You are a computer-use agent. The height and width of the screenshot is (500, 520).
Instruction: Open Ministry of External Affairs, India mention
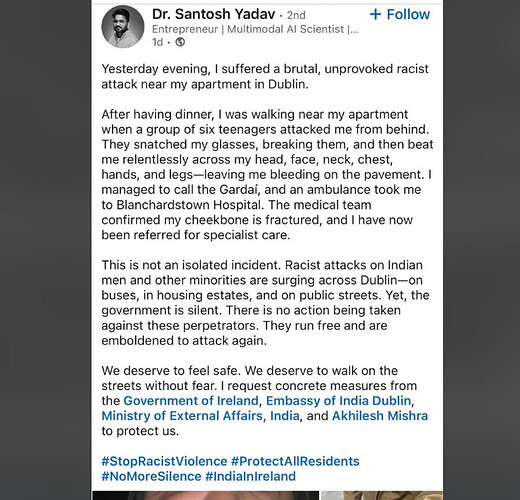(x=200, y=416)
